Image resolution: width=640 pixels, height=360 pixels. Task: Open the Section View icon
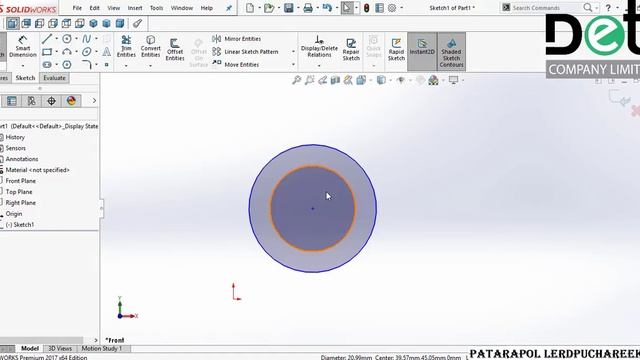(x=336, y=80)
